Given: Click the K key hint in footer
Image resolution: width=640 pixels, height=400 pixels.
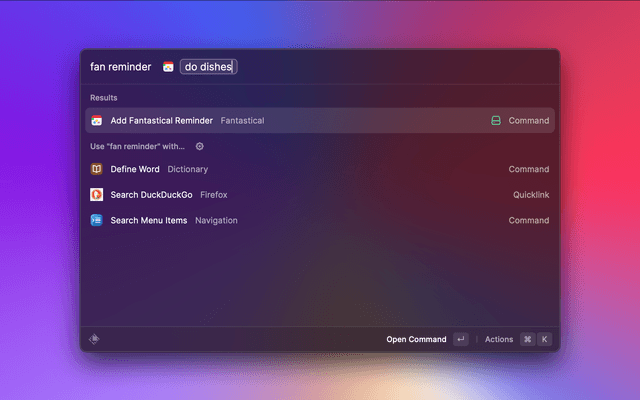Looking at the screenshot, I should [545, 339].
